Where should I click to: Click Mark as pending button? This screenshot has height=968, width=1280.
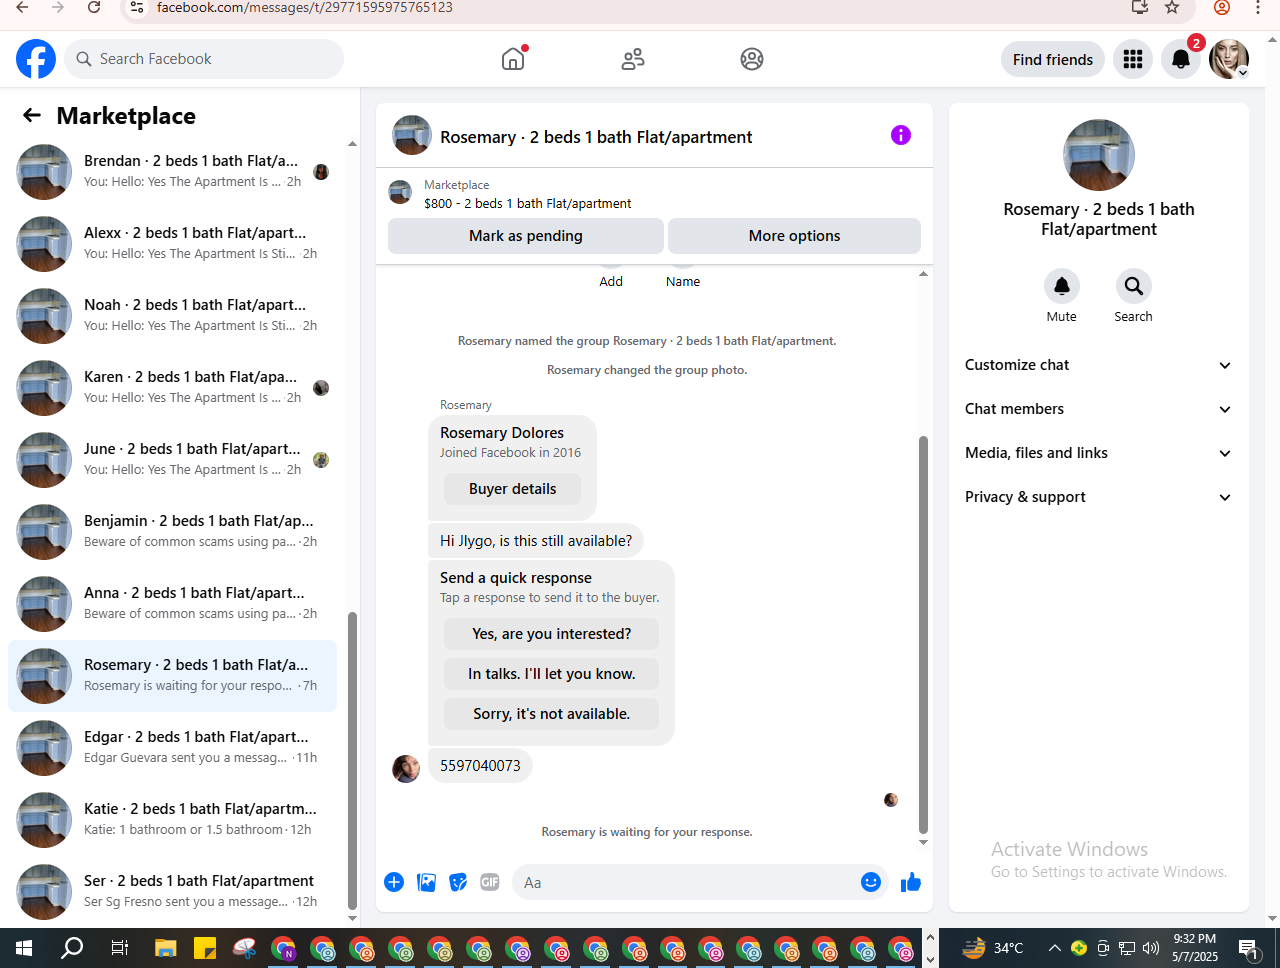526,236
